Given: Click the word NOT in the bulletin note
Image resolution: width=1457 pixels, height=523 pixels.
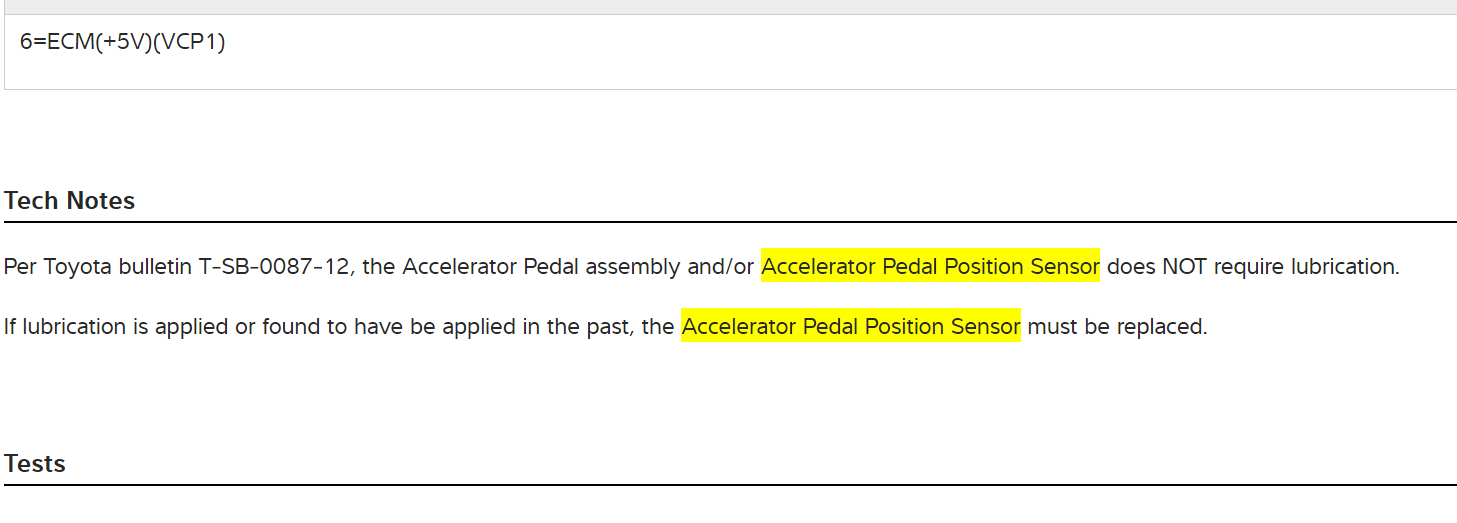Looking at the screenshot, I should pos(1183,267).
